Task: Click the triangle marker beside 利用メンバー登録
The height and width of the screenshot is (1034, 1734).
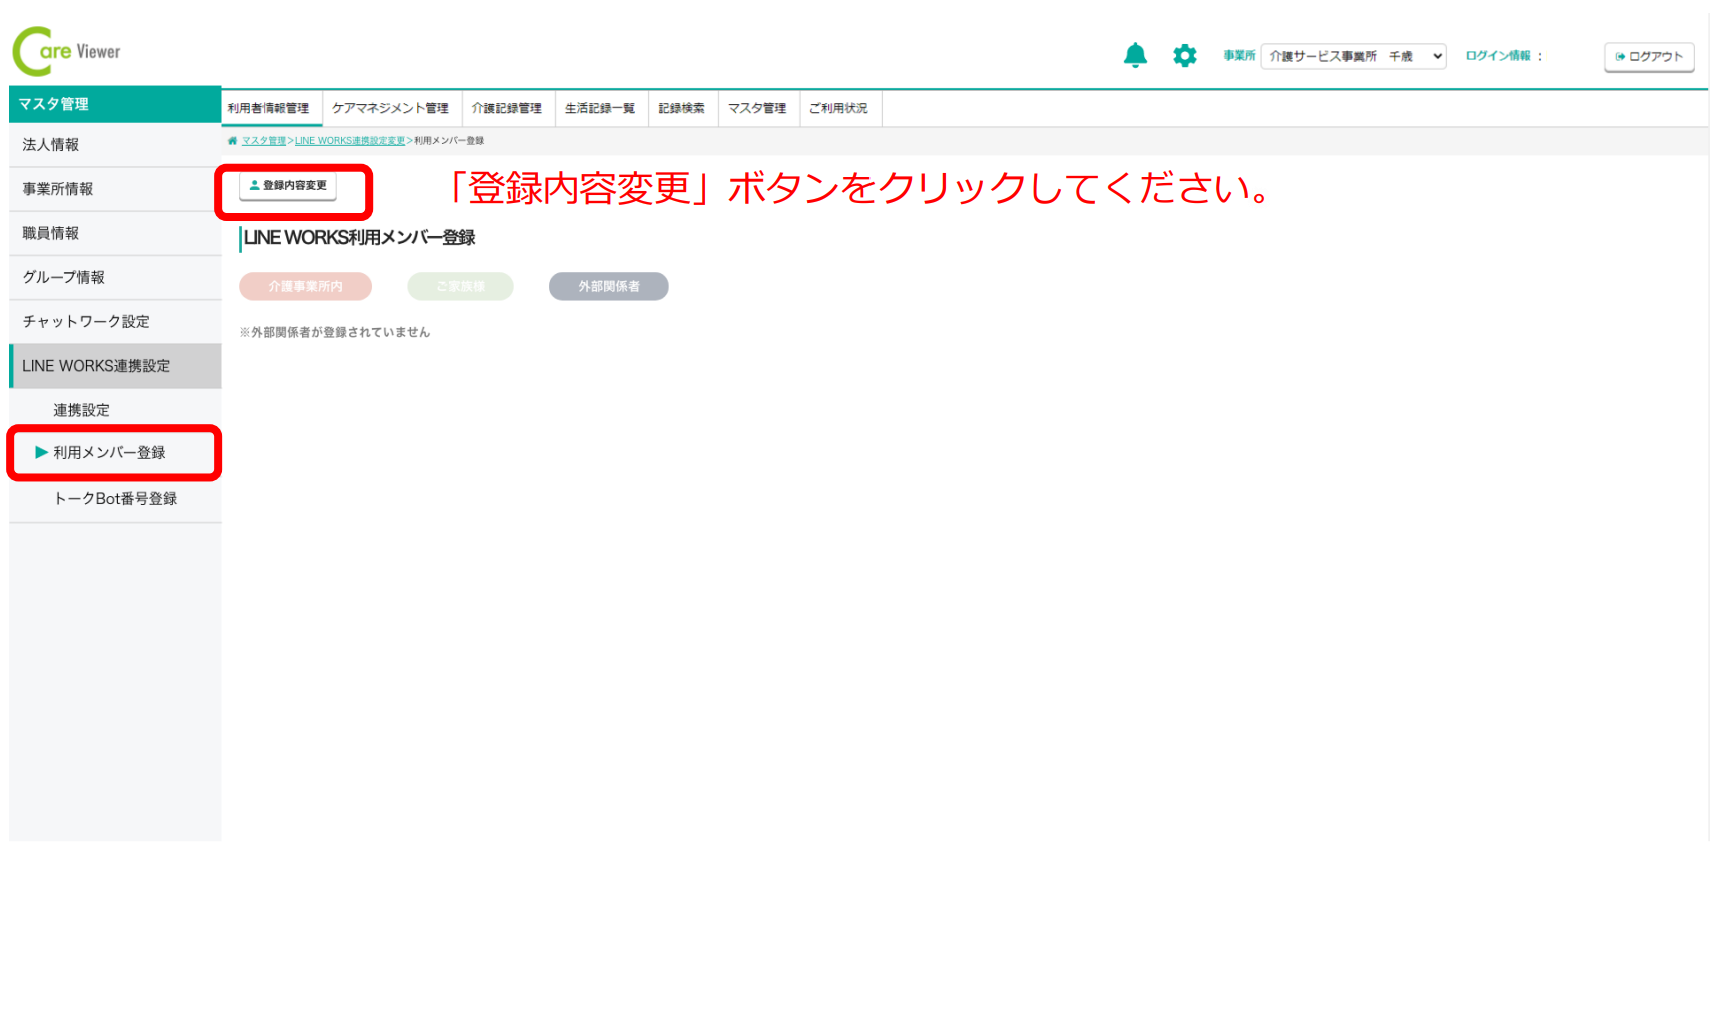Action: tap(40, 452)
